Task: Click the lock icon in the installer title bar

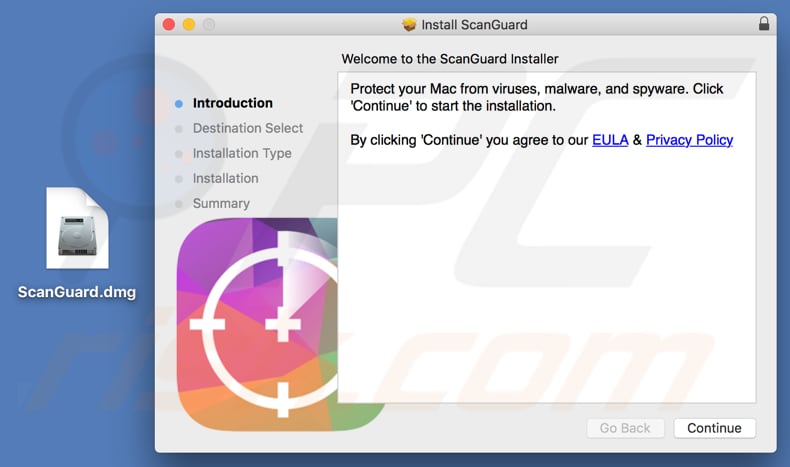Action: 764,24
